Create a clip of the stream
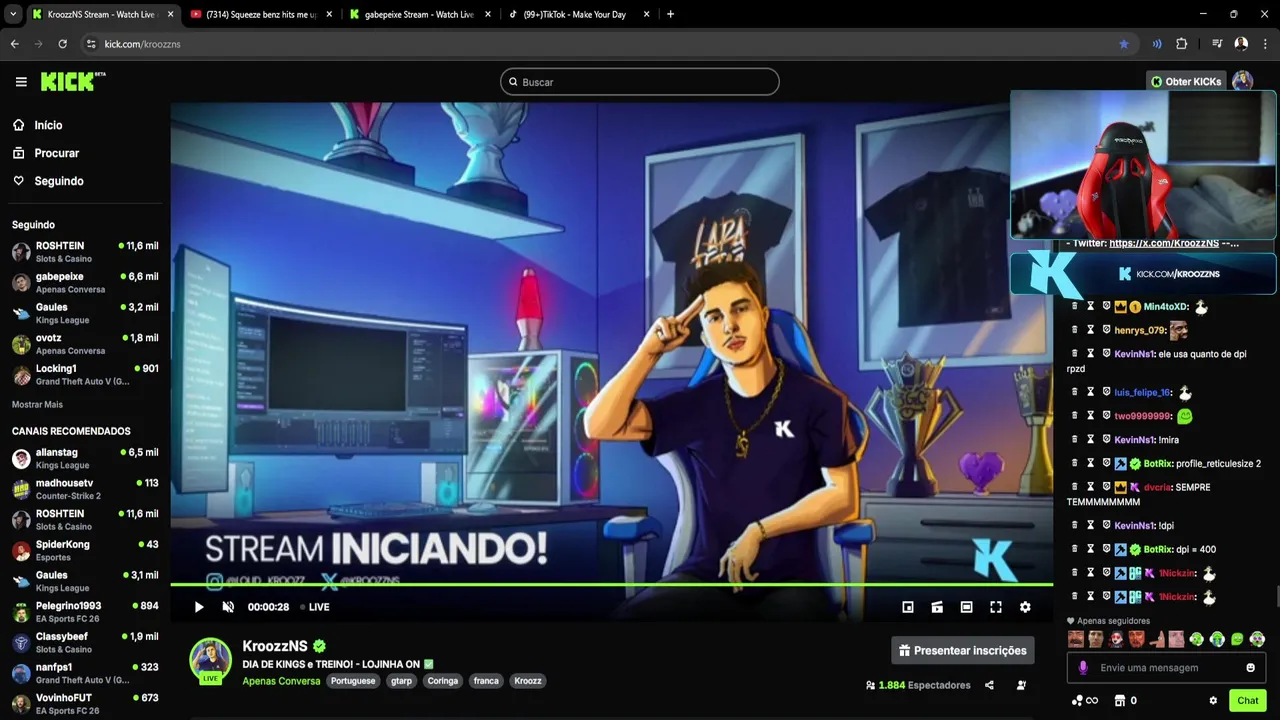Image resolution: width=1280 pixels, height=720 pixels. [937, 607]
